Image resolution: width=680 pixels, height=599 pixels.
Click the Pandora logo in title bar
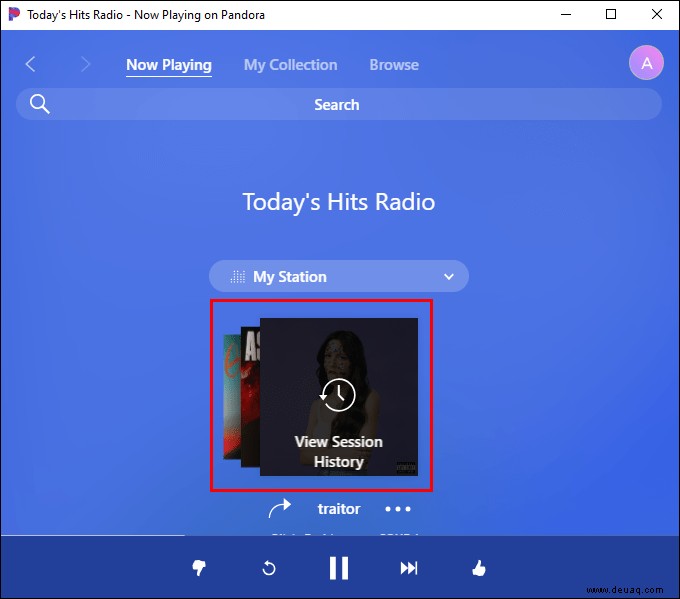pos(14,14)
